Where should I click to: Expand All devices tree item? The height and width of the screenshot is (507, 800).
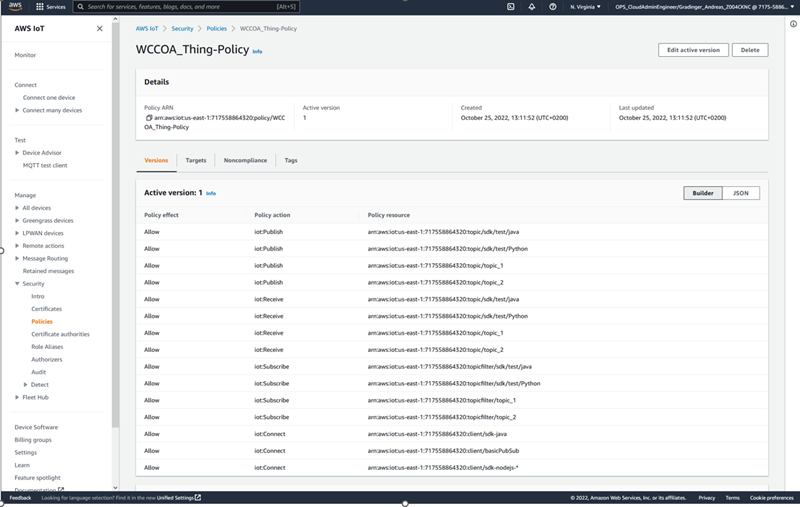tap(17, 208)
